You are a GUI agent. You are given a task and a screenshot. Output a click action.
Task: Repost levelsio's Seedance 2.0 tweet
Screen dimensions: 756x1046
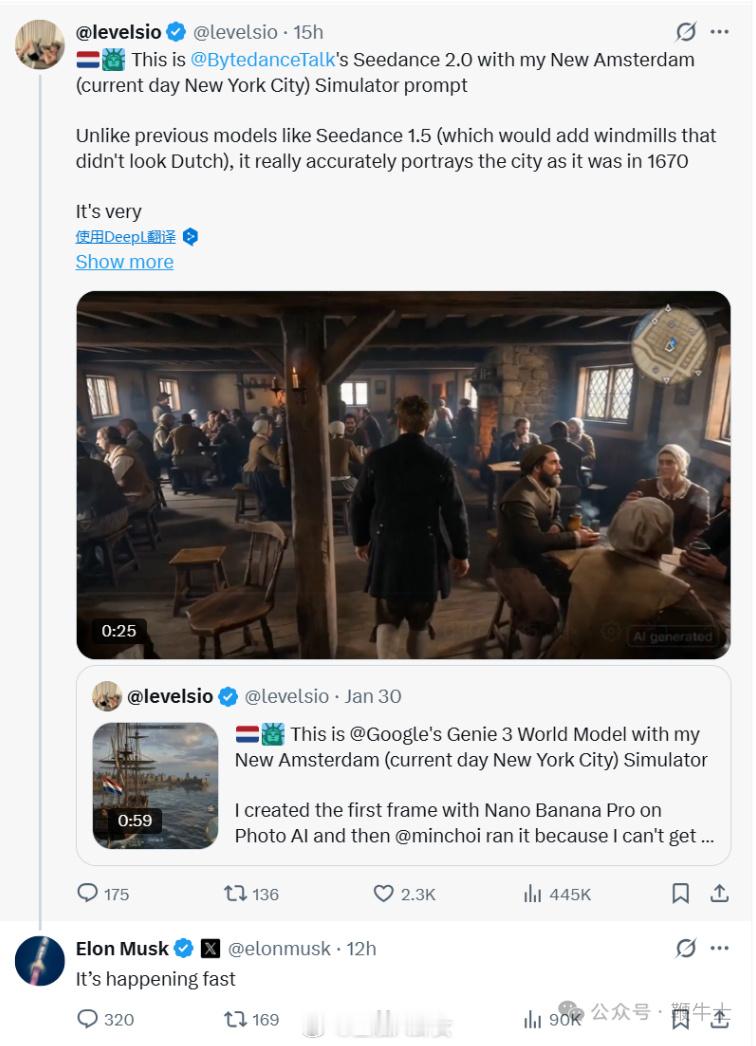click(237, 893)
